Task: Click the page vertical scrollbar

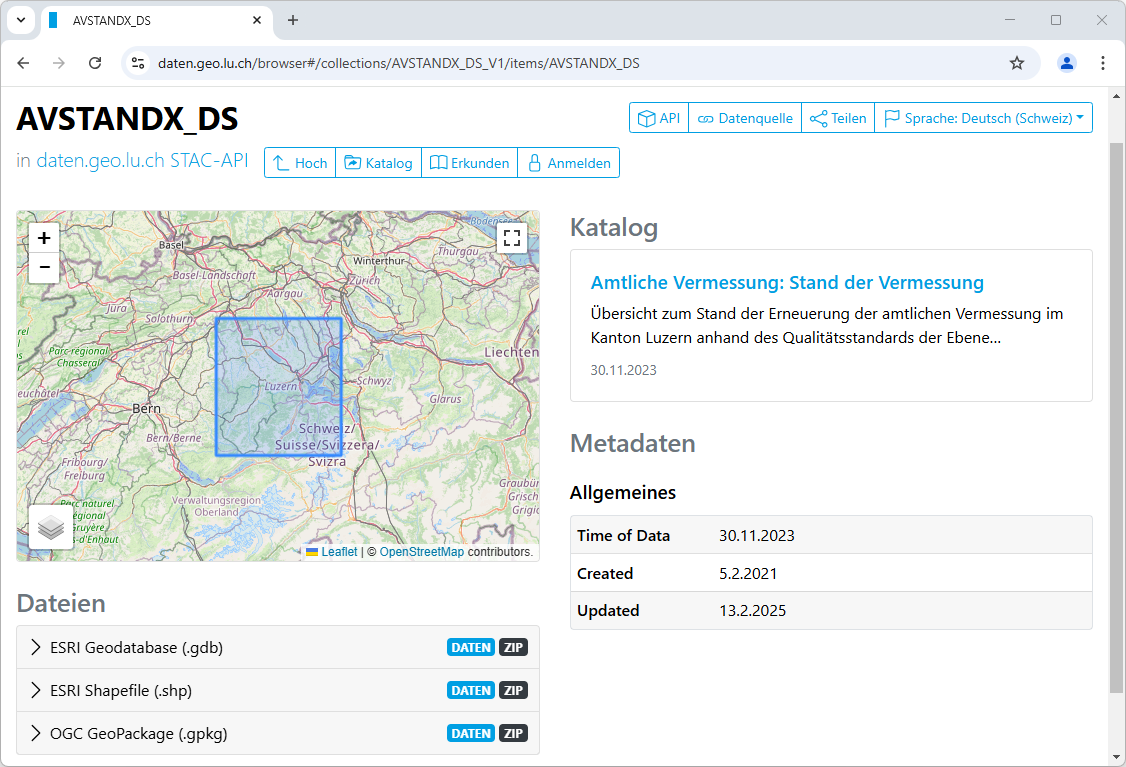Action: tap(1117, 420)
